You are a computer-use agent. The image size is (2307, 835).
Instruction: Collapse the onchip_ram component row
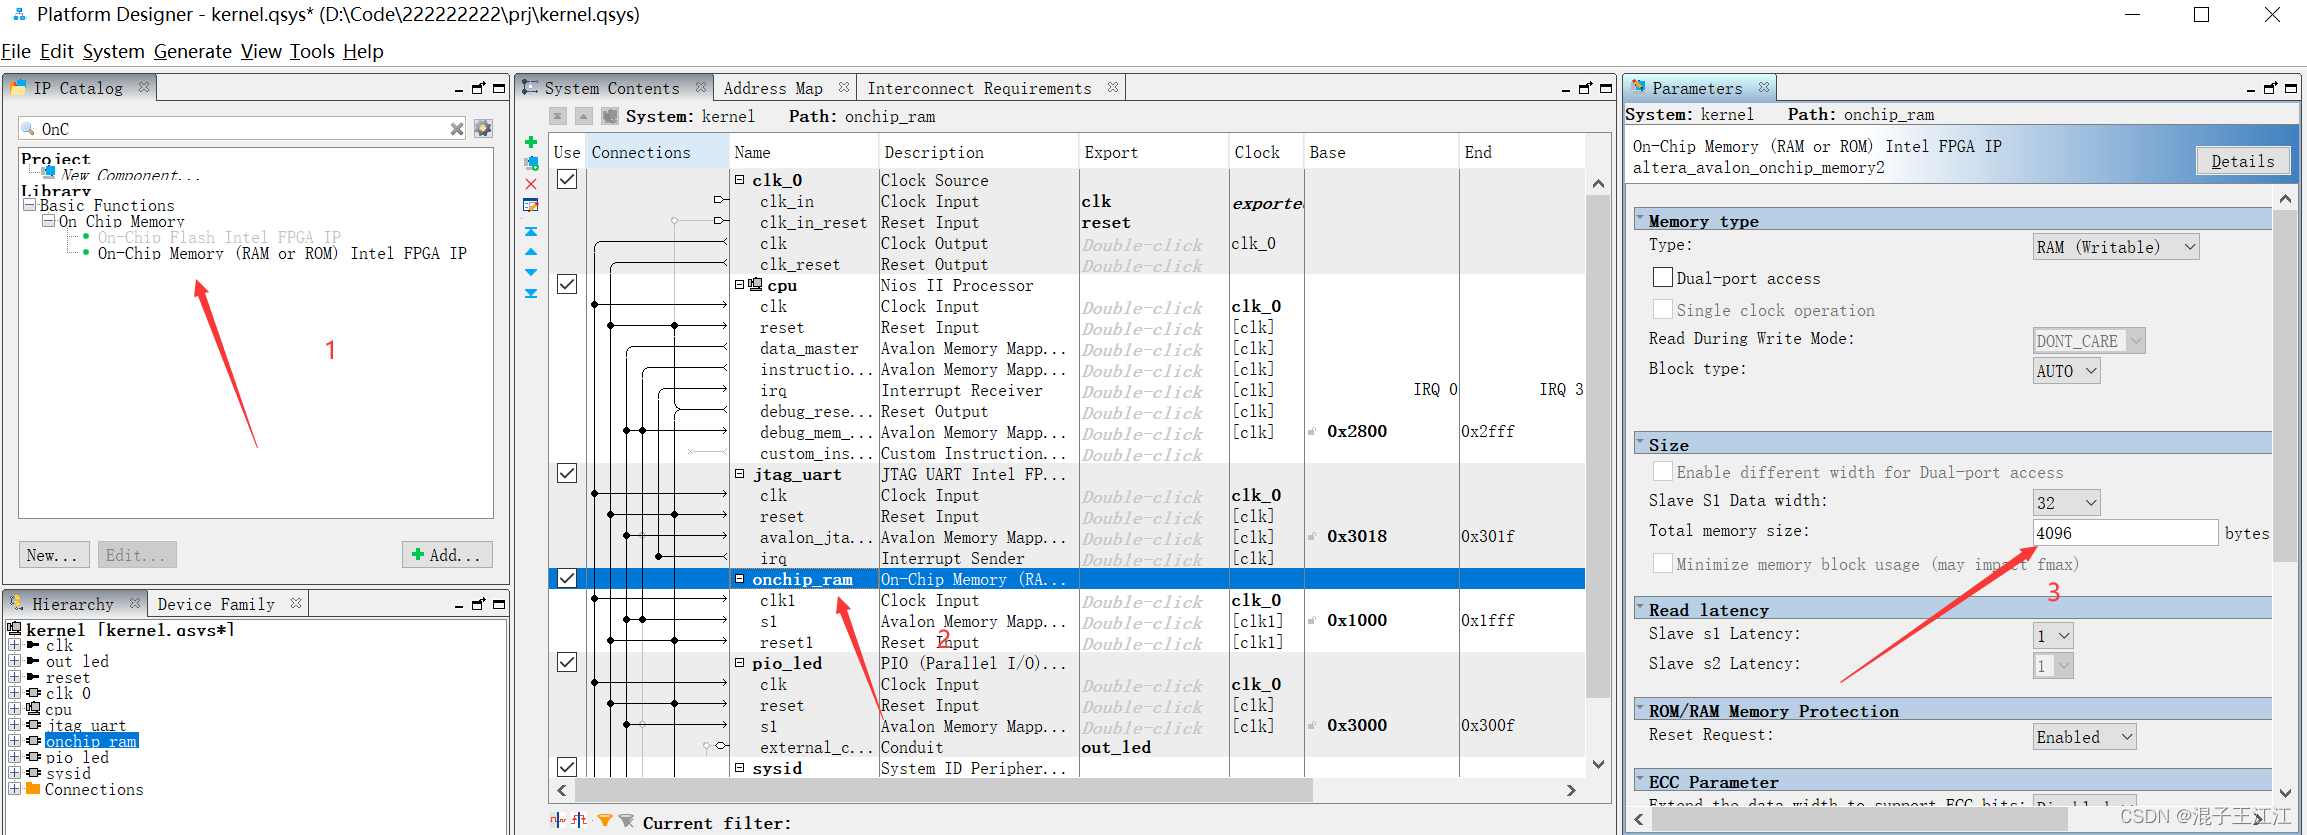[x=740, y=579]
